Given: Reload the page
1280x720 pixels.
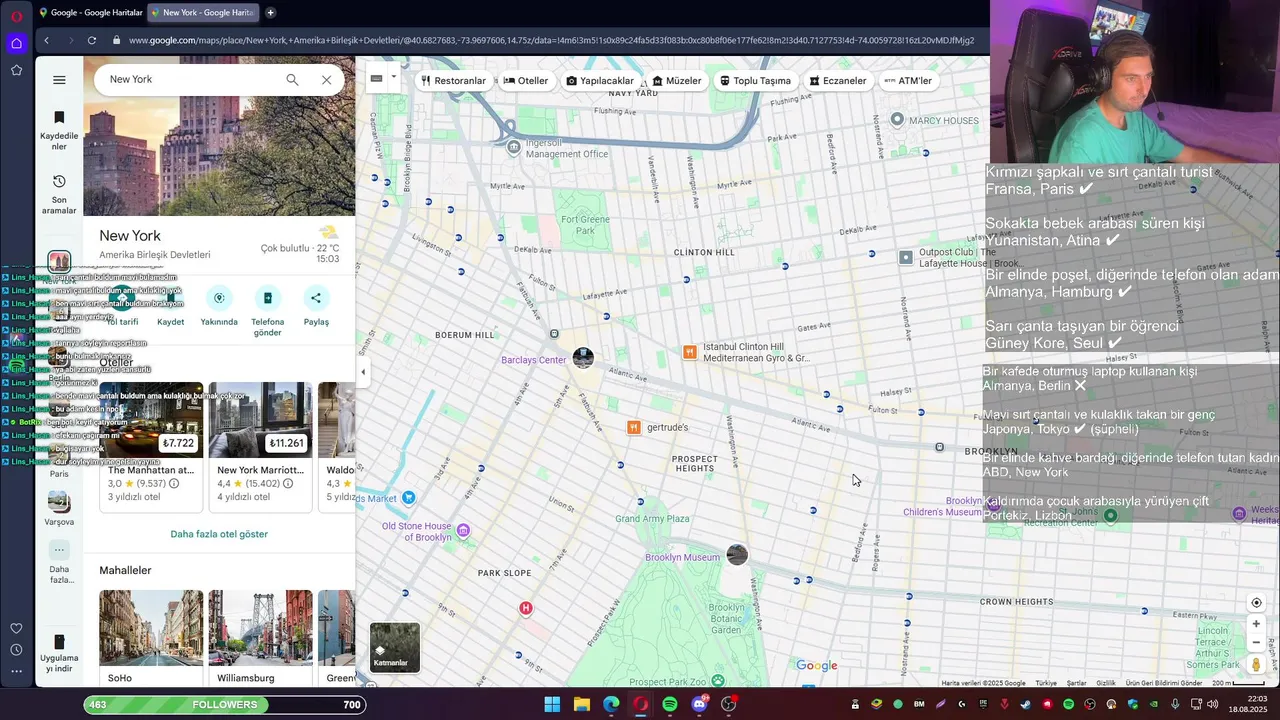Looking at the screenshot, I should point(91,40).
